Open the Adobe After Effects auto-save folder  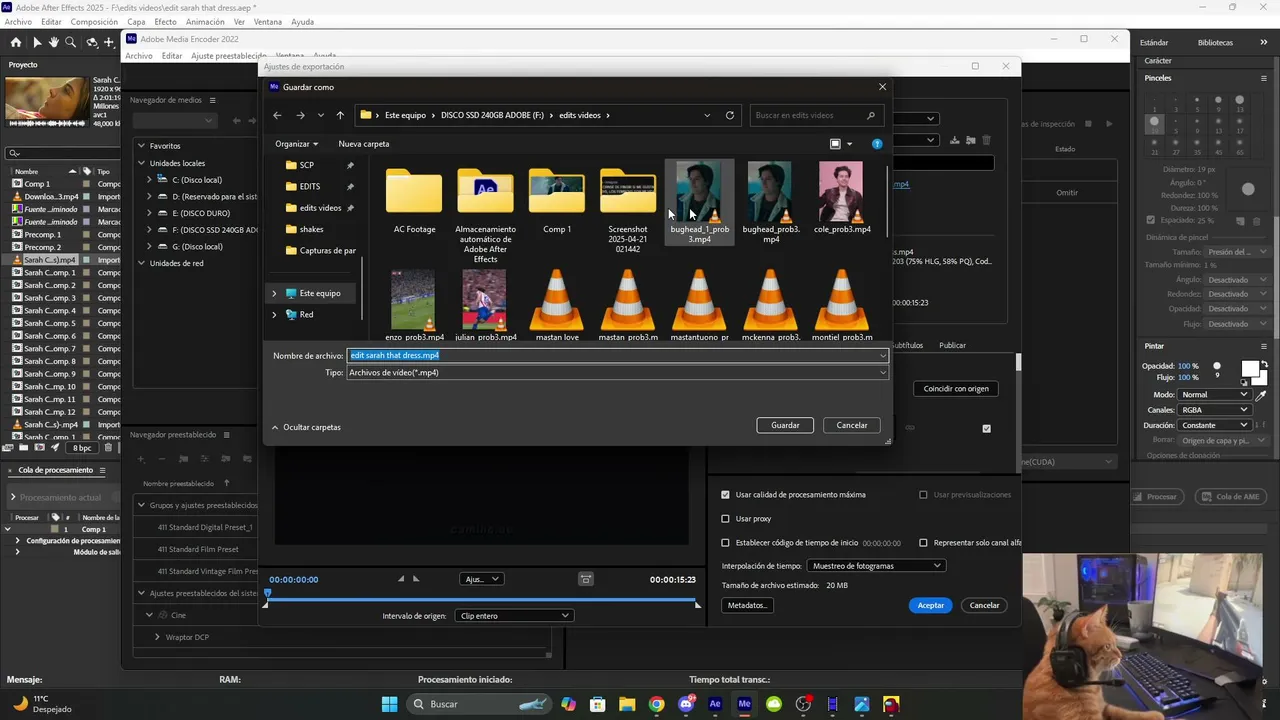485,215
